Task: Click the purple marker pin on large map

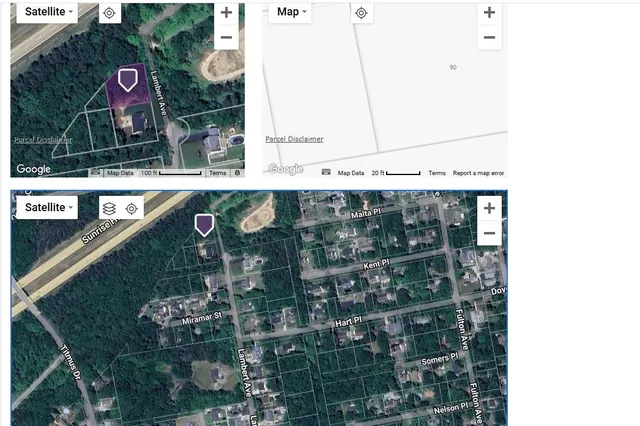Action: pyautogui.click(x=204, y=224)
